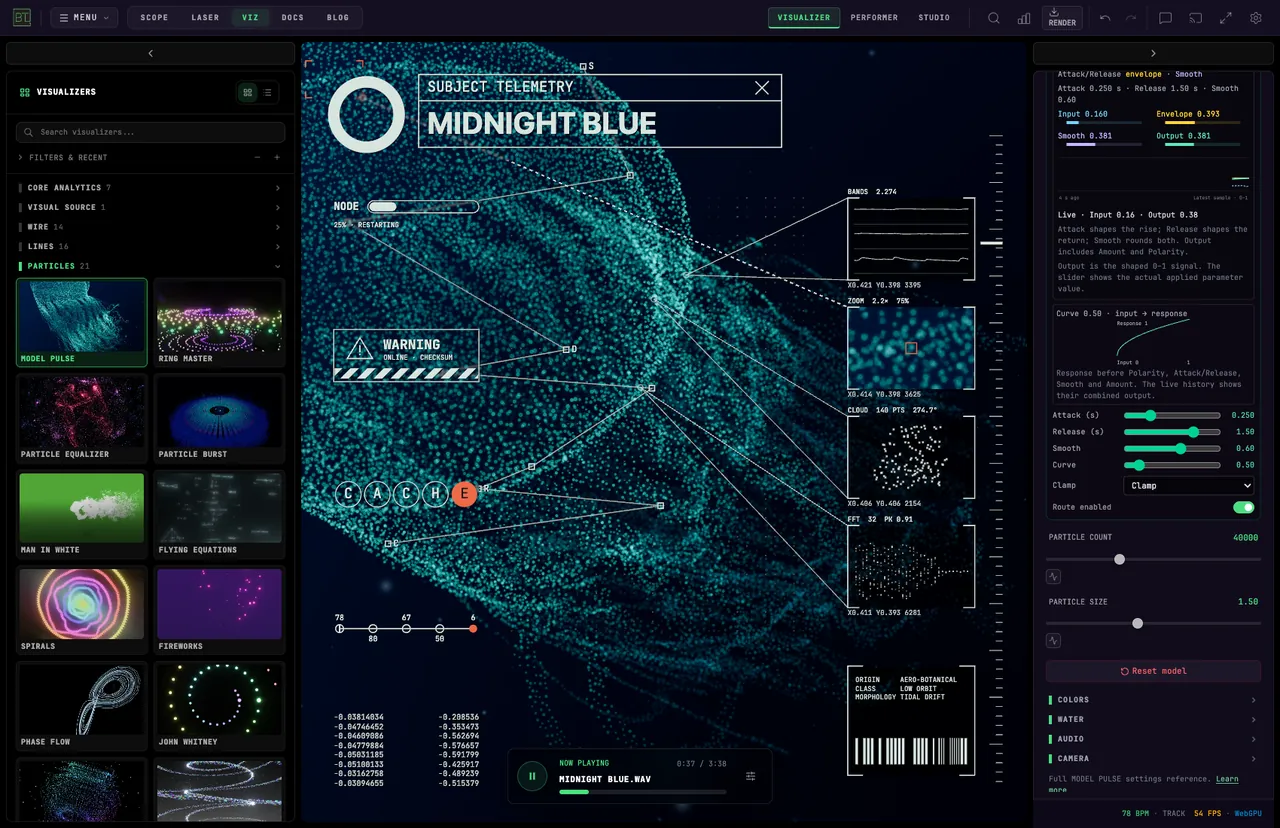
Task: Click the plus icon beside Filters & Recent
Action: pyautogui.click(x=277, y=157)
